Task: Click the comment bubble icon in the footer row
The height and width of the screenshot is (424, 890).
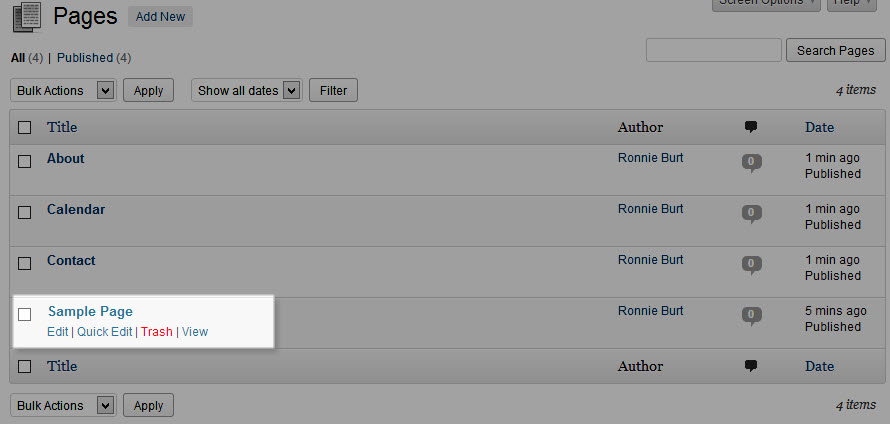Action: pos(751,366)
